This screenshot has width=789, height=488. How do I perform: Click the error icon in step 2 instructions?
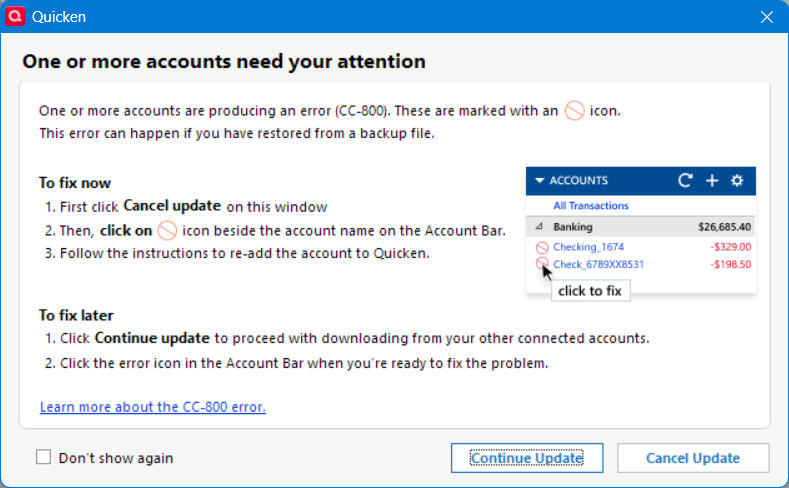167,230
